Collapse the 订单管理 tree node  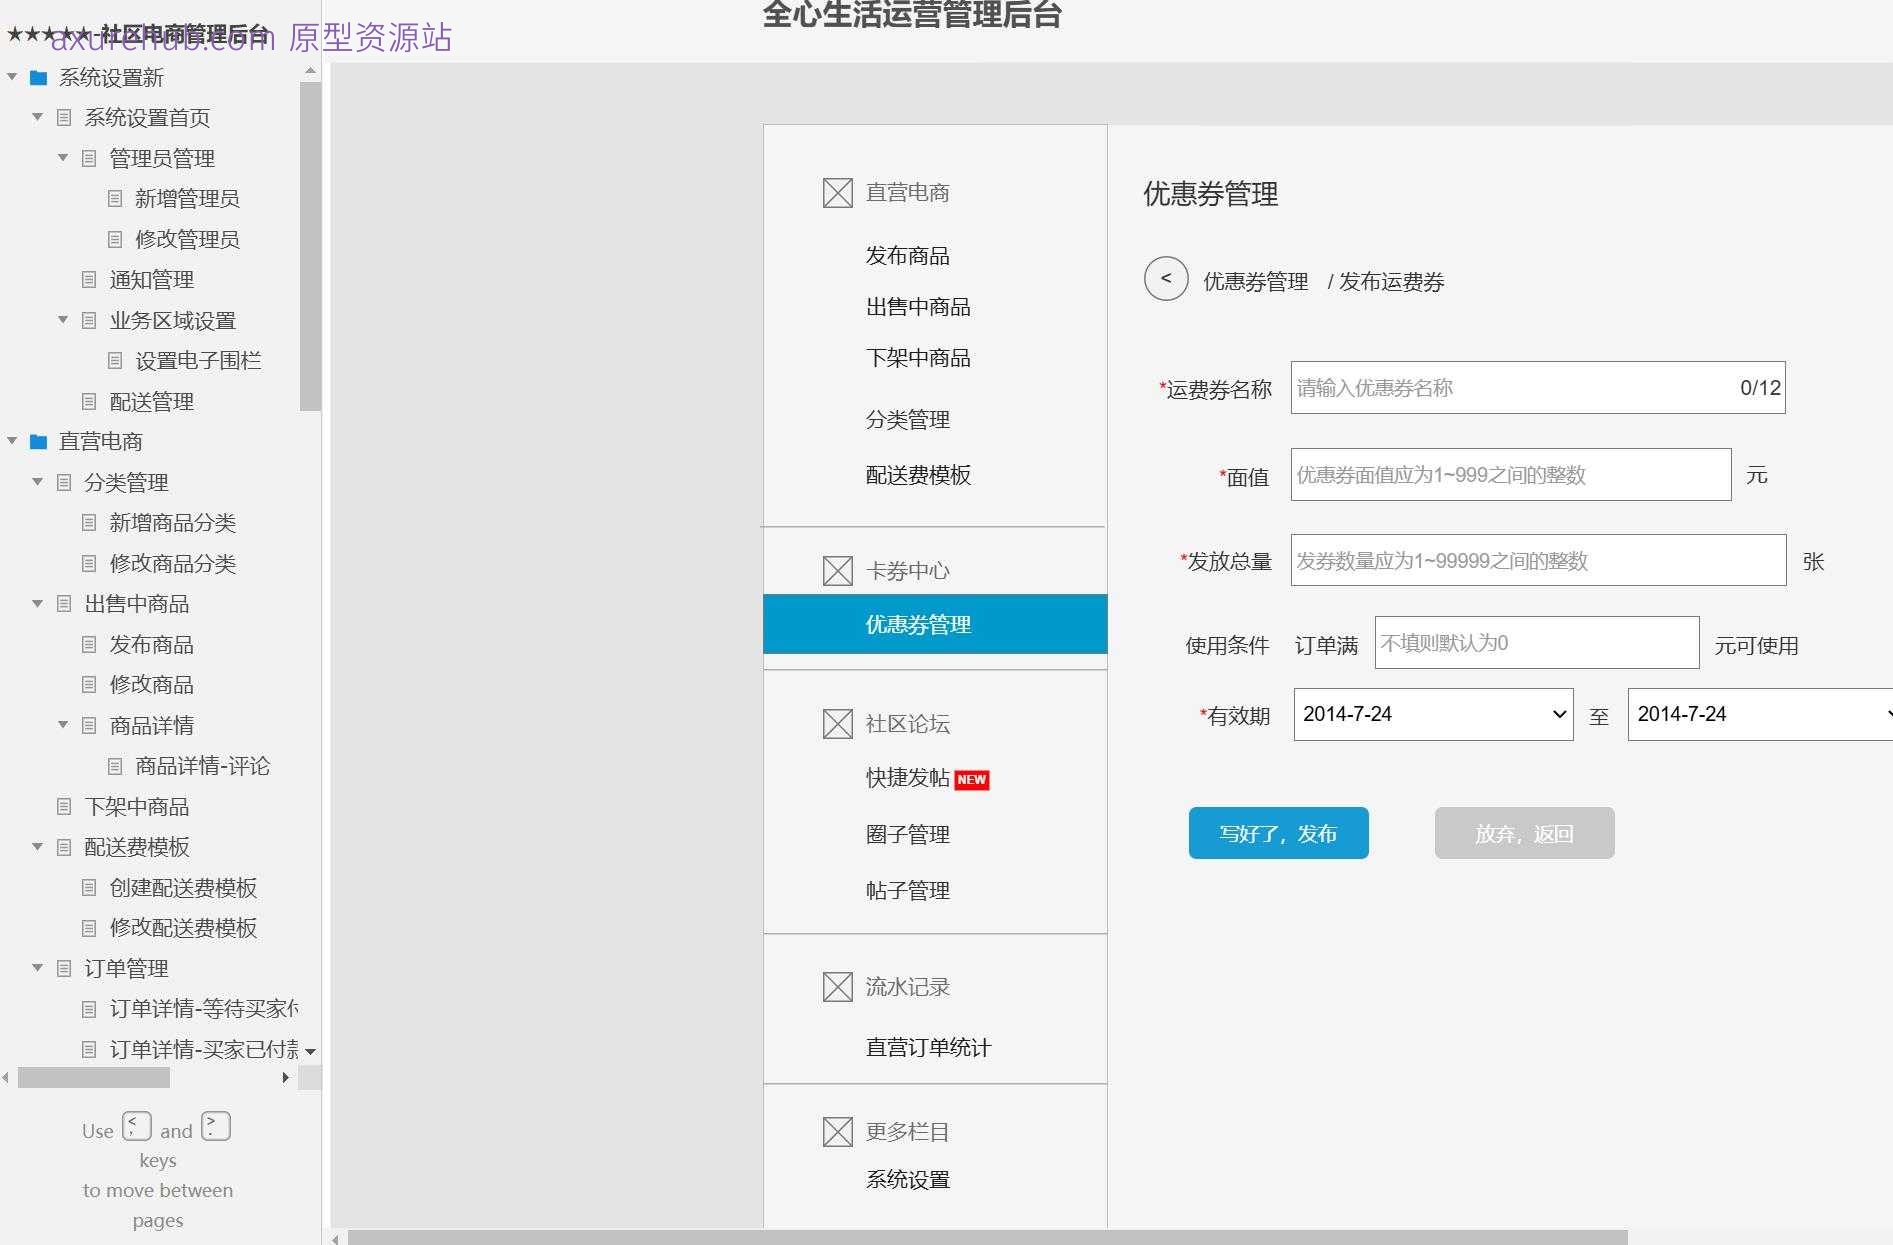pos(37,967)
